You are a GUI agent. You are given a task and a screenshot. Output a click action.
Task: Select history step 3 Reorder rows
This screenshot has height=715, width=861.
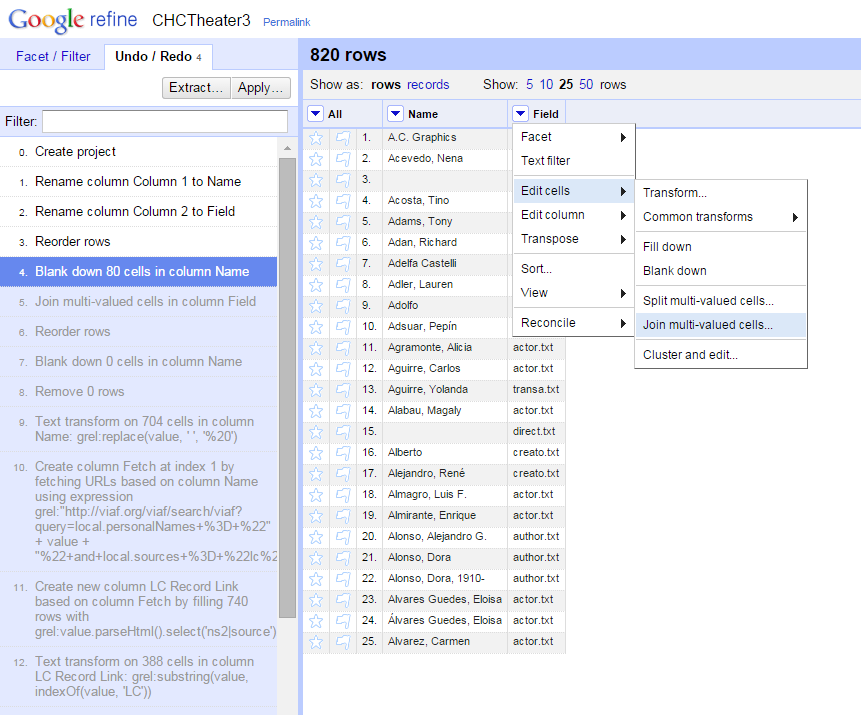[138, 242]
